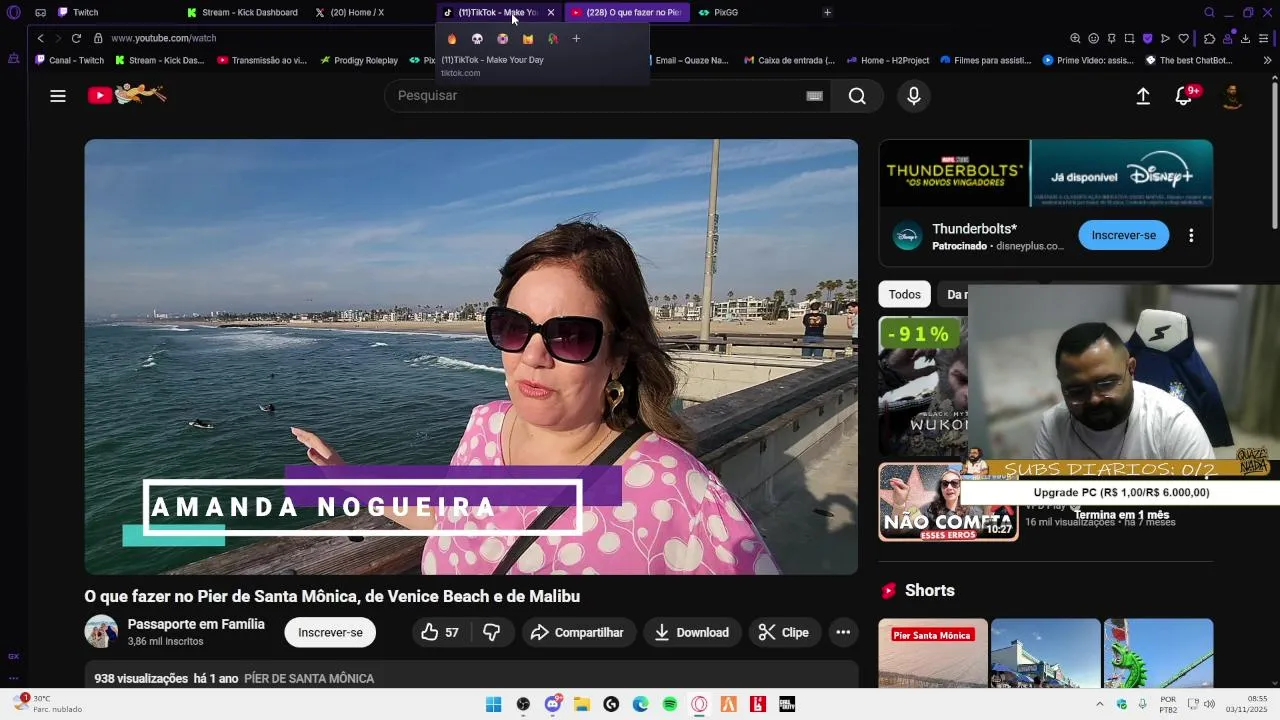This screenshot has height=720, width=1280.
Task: Click Inscrever-se on Thunderbolts ad
Action: click(1123, 235)
